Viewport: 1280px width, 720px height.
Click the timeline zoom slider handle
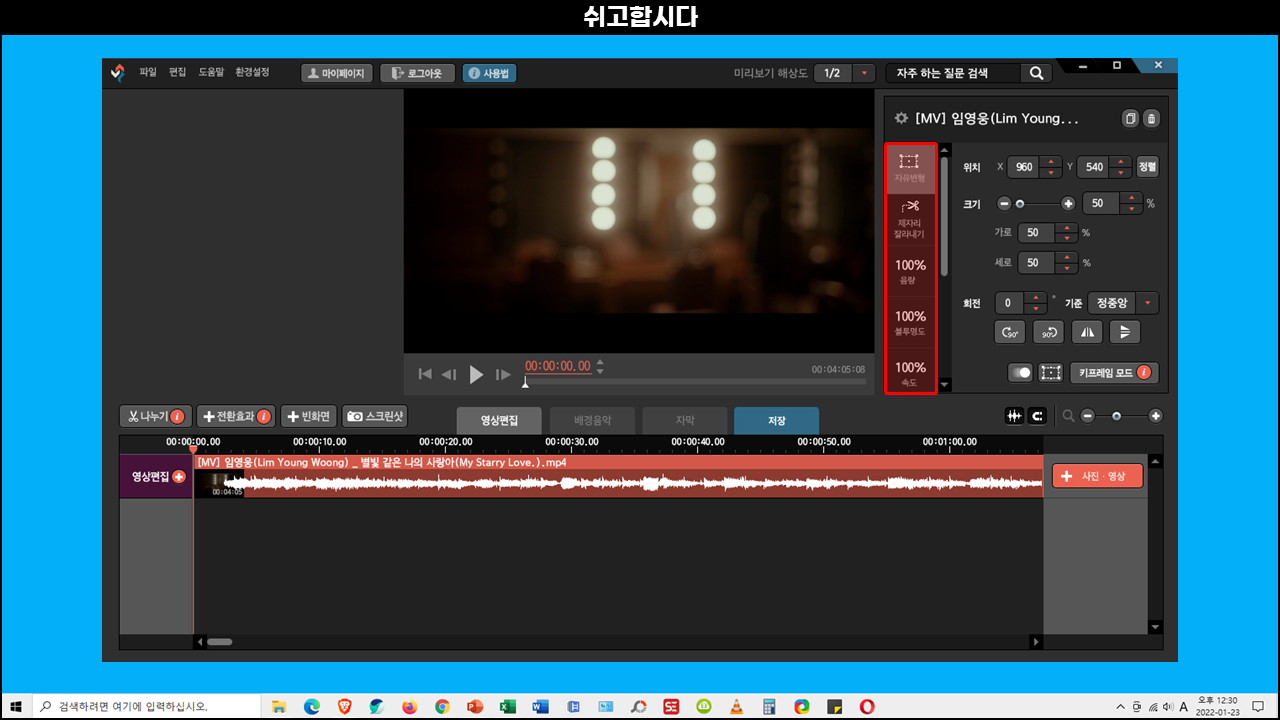[x=1117, y=416]
